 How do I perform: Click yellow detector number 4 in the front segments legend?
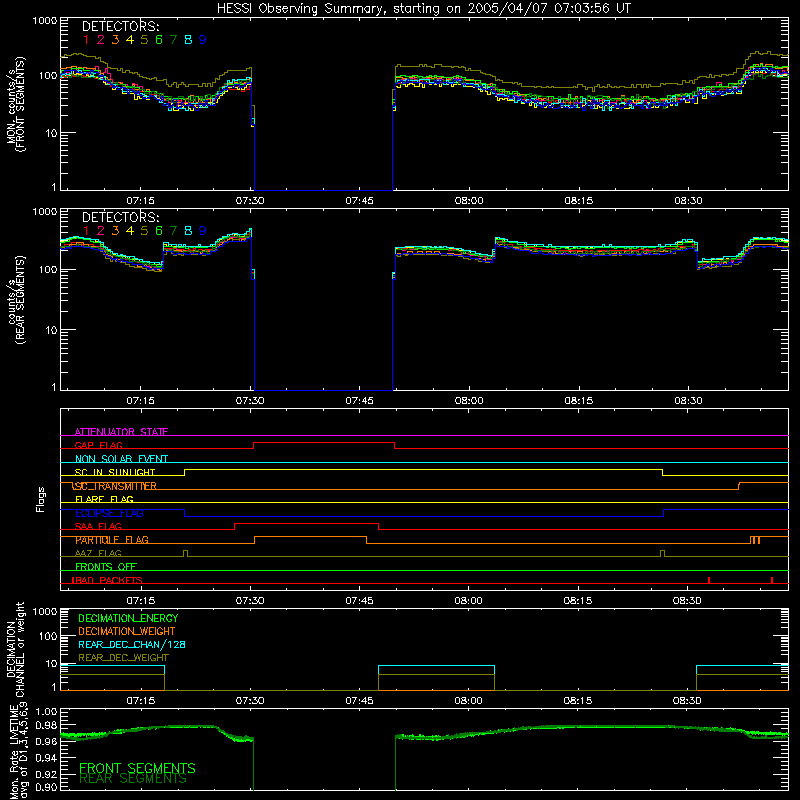point(130,40)
